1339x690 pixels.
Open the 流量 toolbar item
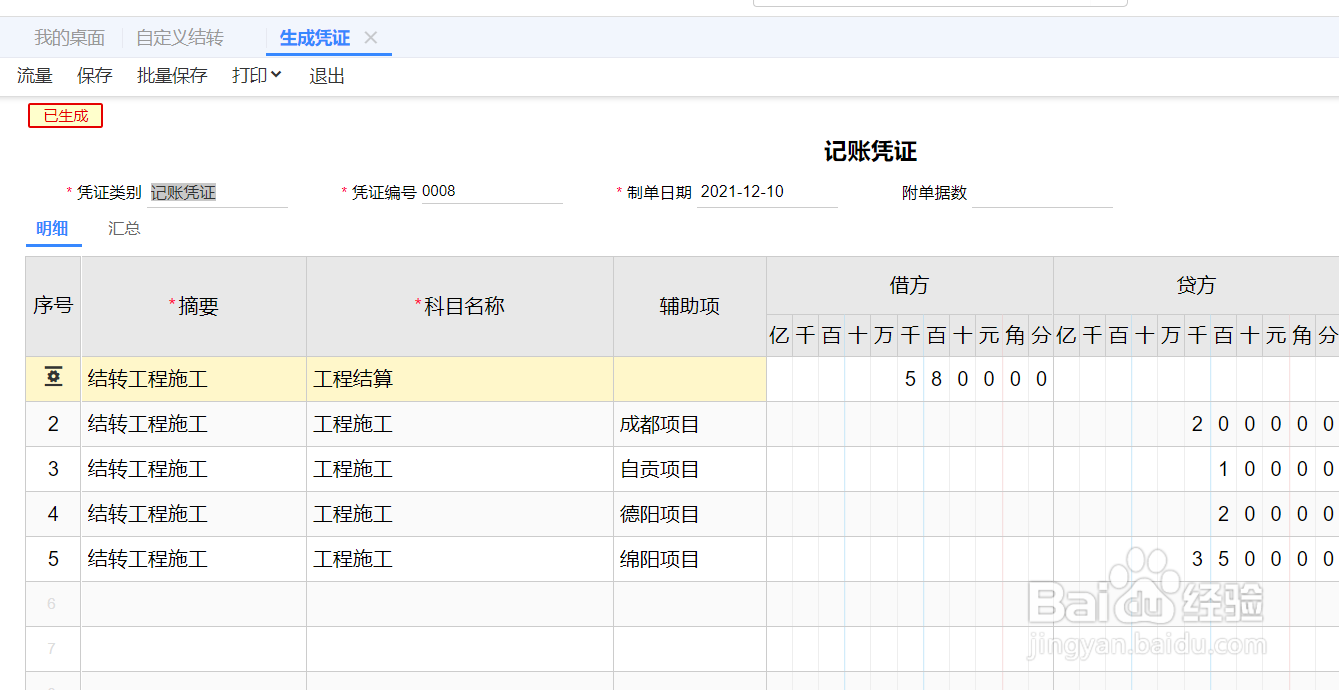click(35, 75)
